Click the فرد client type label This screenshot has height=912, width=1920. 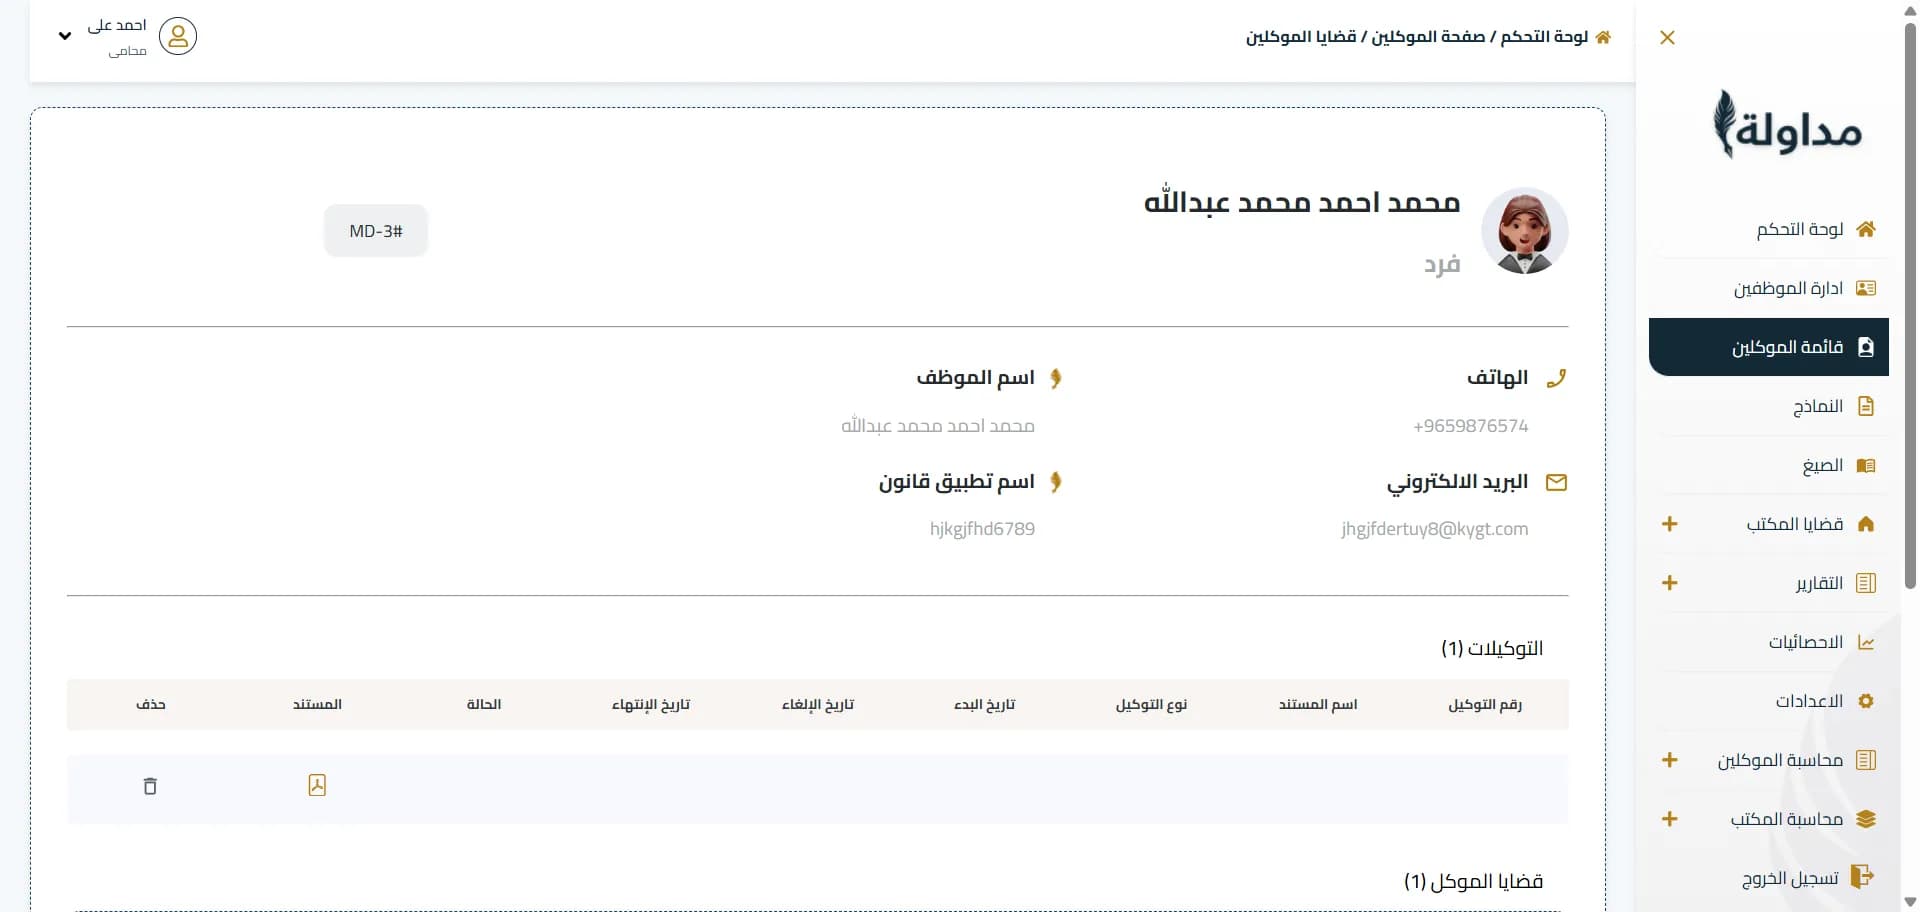click(x=1442, y=264)
